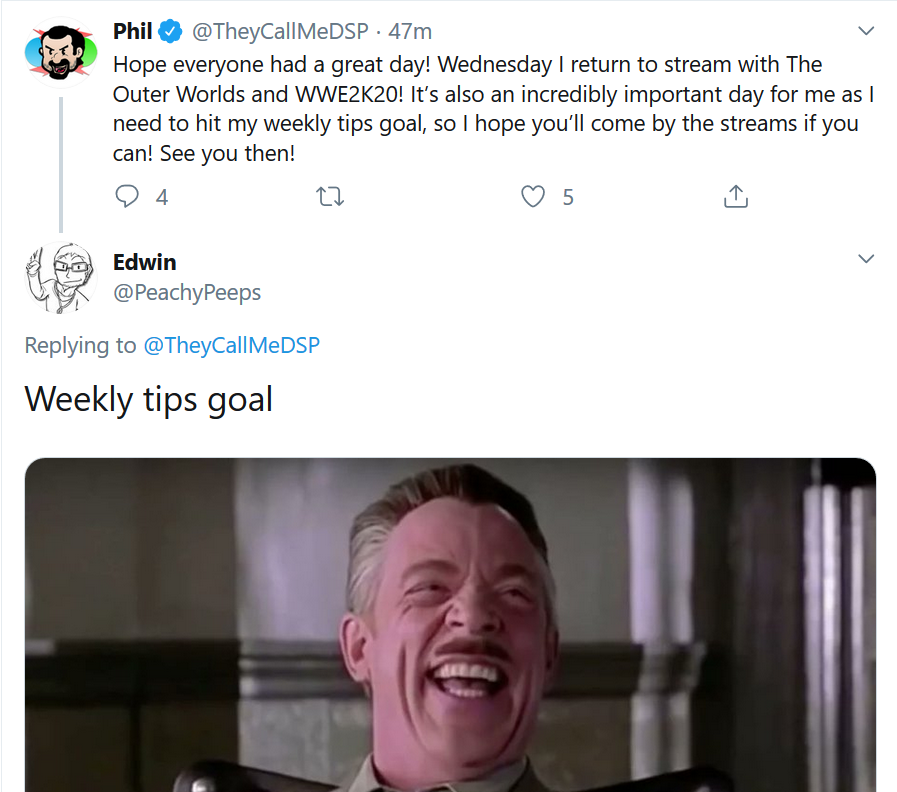
Task: Expand the options chevron on Phil's tweet
Action: click(x=866, y=31)
